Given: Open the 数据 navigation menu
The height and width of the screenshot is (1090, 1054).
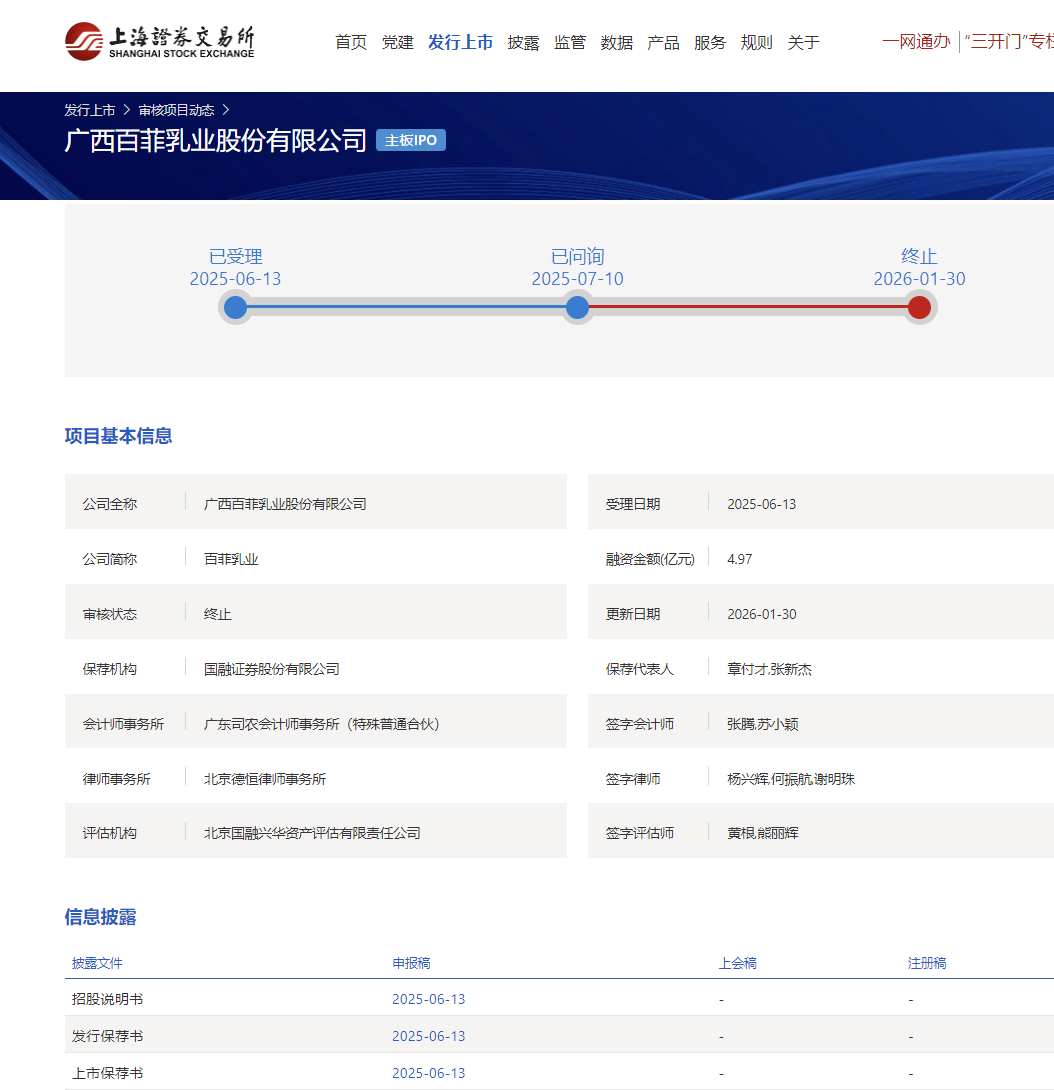Looking at the screenshot, I should pyautogui.click(x=617, y=42).
